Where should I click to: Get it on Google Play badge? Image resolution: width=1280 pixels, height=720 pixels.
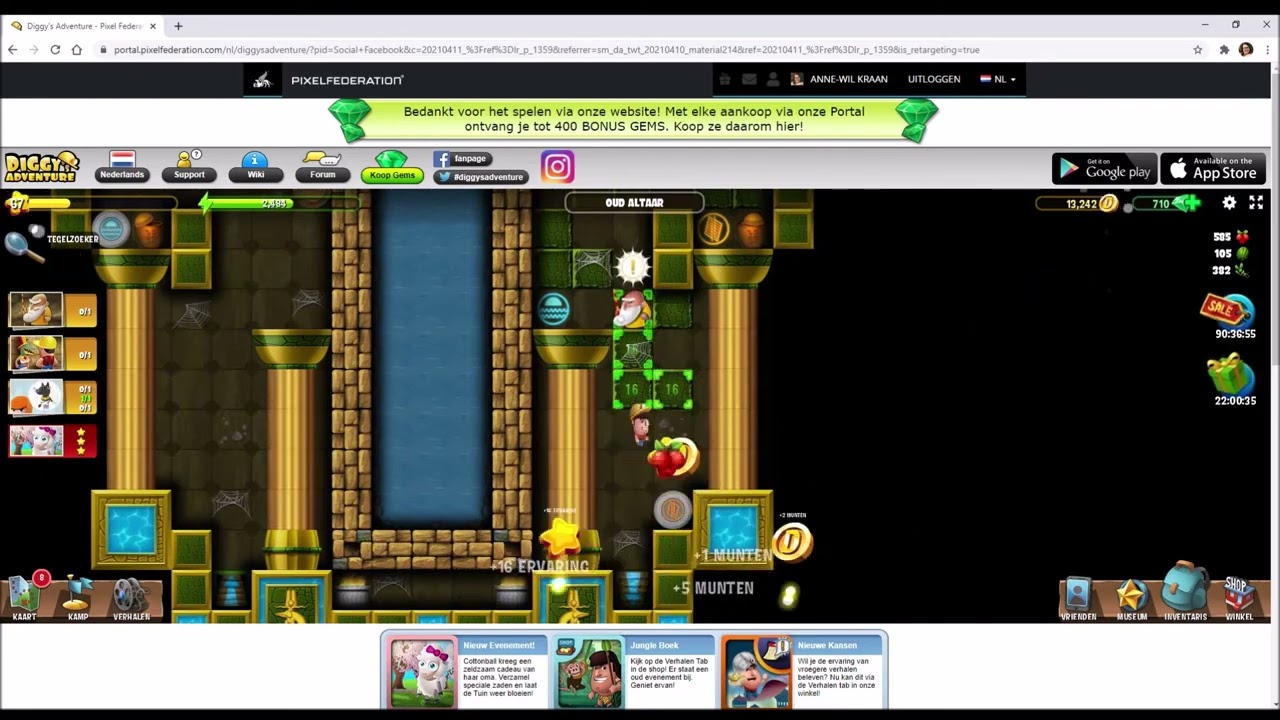[1104, 168]
